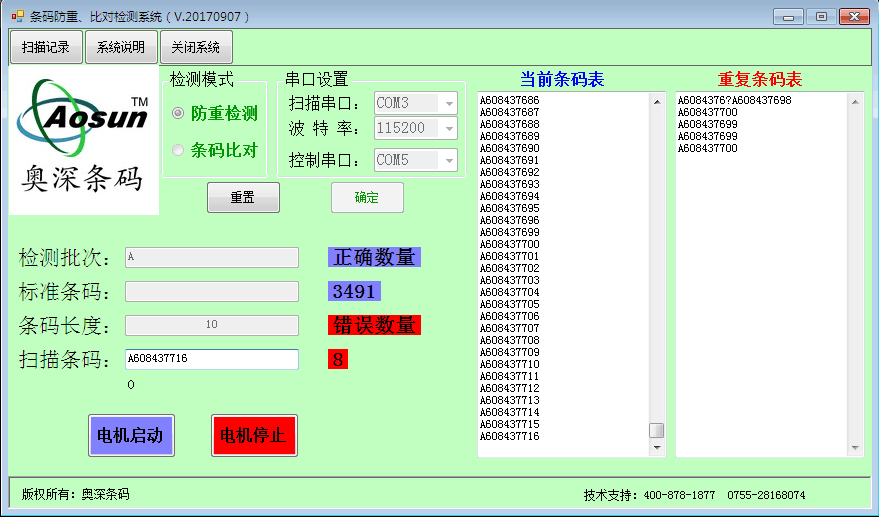Screen dimensions: 879x517
Task: Open the 系统说明 toolbar item
Action: [x=121, y=47]
